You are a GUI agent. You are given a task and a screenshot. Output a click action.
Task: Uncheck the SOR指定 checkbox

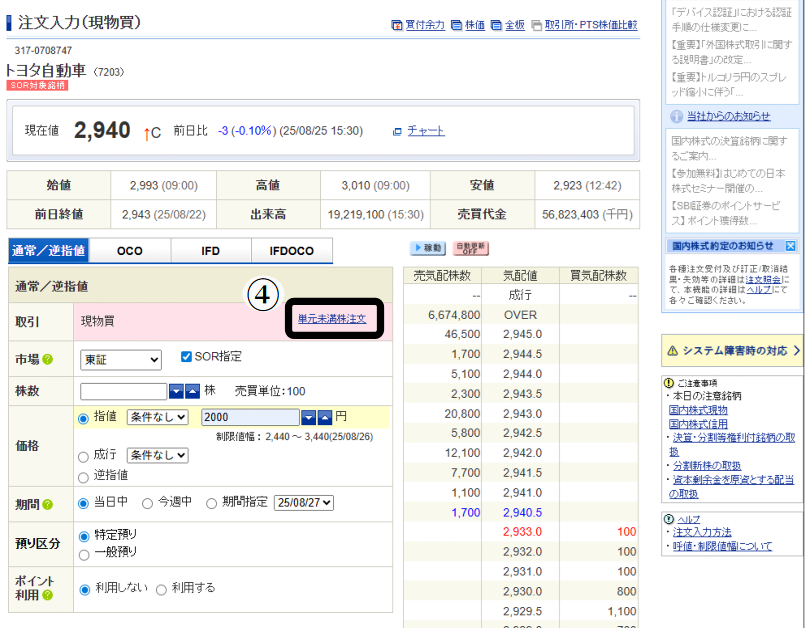click(187, 357)
